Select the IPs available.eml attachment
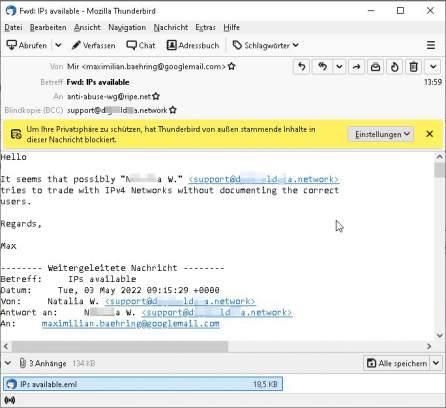 pyautogui.click(x=143, y=384)
